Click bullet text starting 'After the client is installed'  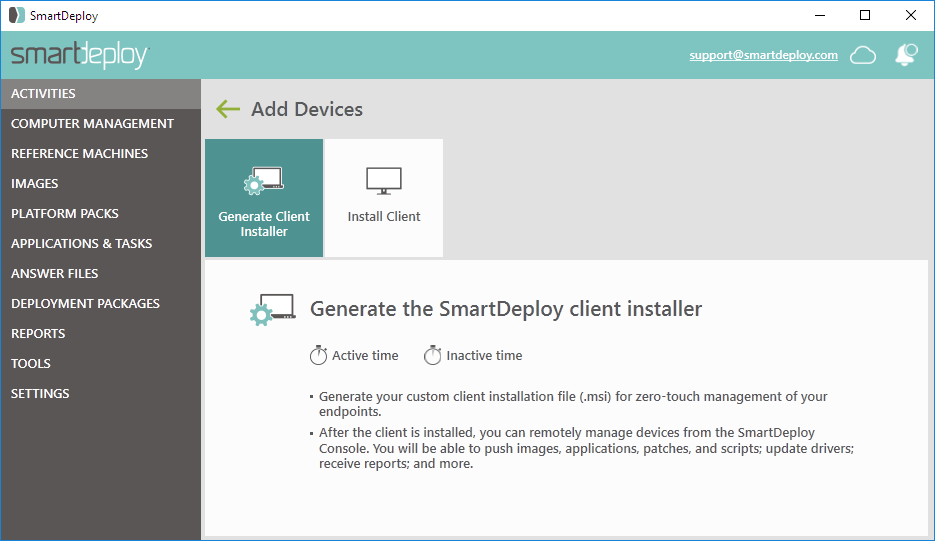[x=586, y=448]
